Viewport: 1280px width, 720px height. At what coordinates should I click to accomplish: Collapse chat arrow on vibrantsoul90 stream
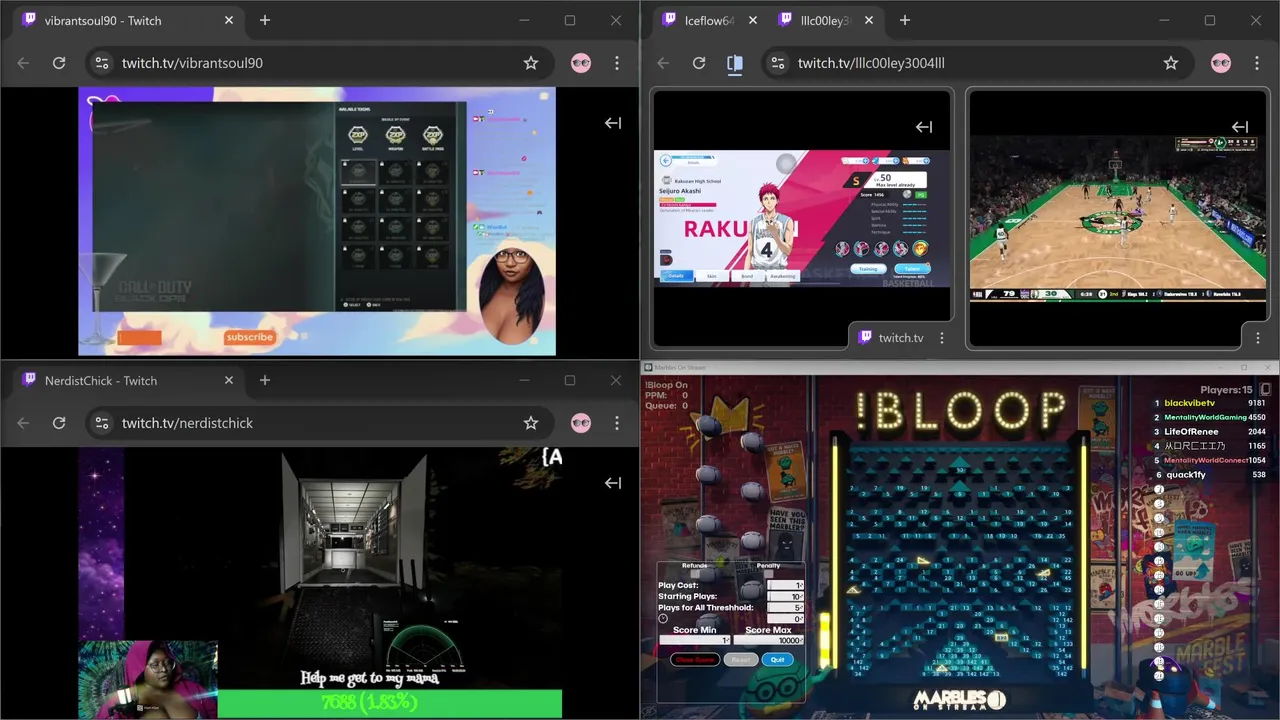(x=613, y=123)
